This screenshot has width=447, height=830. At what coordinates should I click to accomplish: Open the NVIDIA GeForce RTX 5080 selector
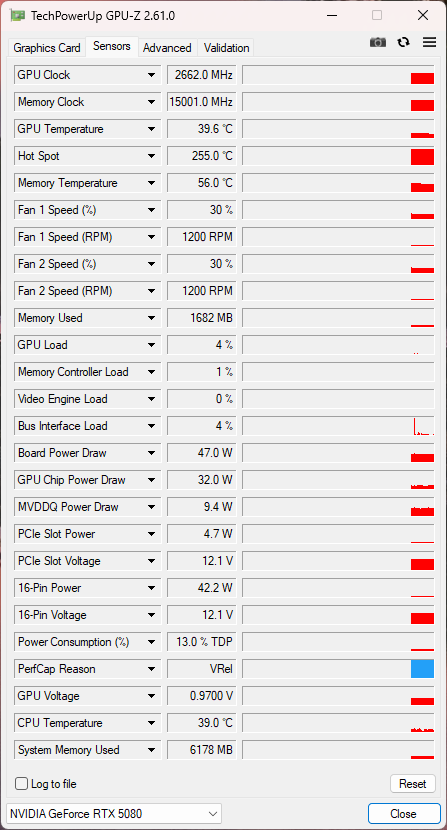pos(113,814)
